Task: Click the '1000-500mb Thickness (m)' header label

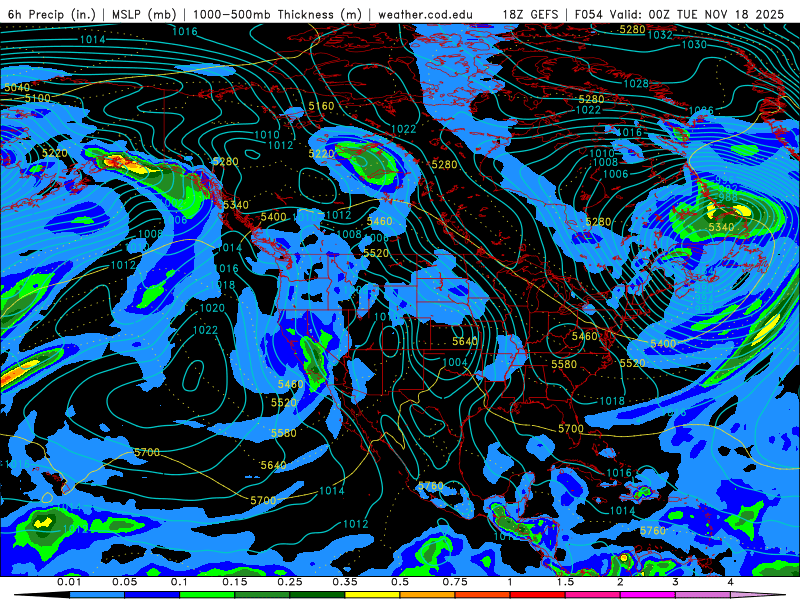Action: (x=278, y=14)
